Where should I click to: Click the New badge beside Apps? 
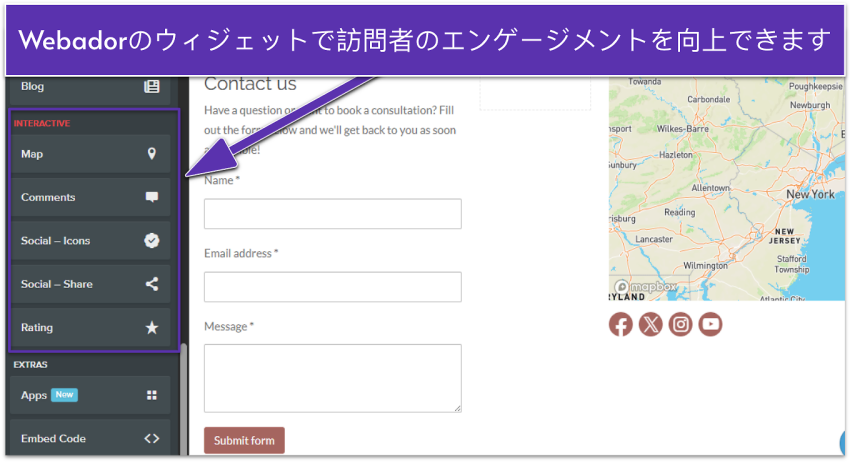coord(65,394)
